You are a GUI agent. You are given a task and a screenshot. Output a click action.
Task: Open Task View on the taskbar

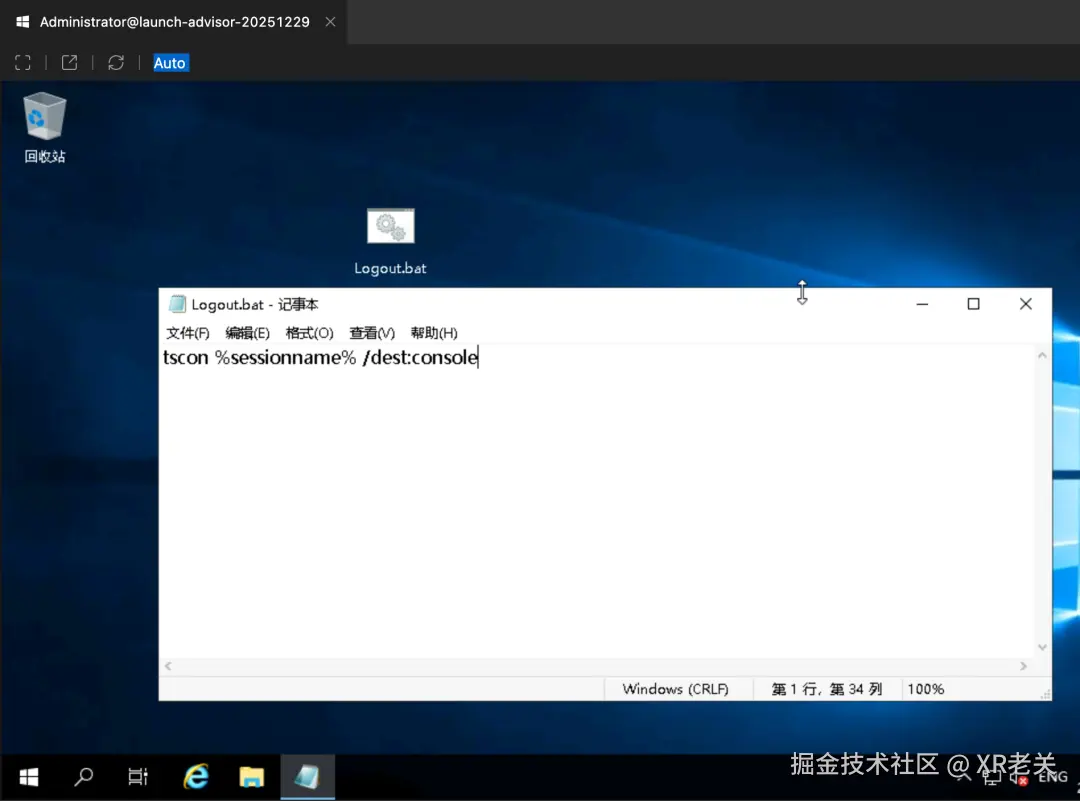pyautogui.click(x=138, y=778)
